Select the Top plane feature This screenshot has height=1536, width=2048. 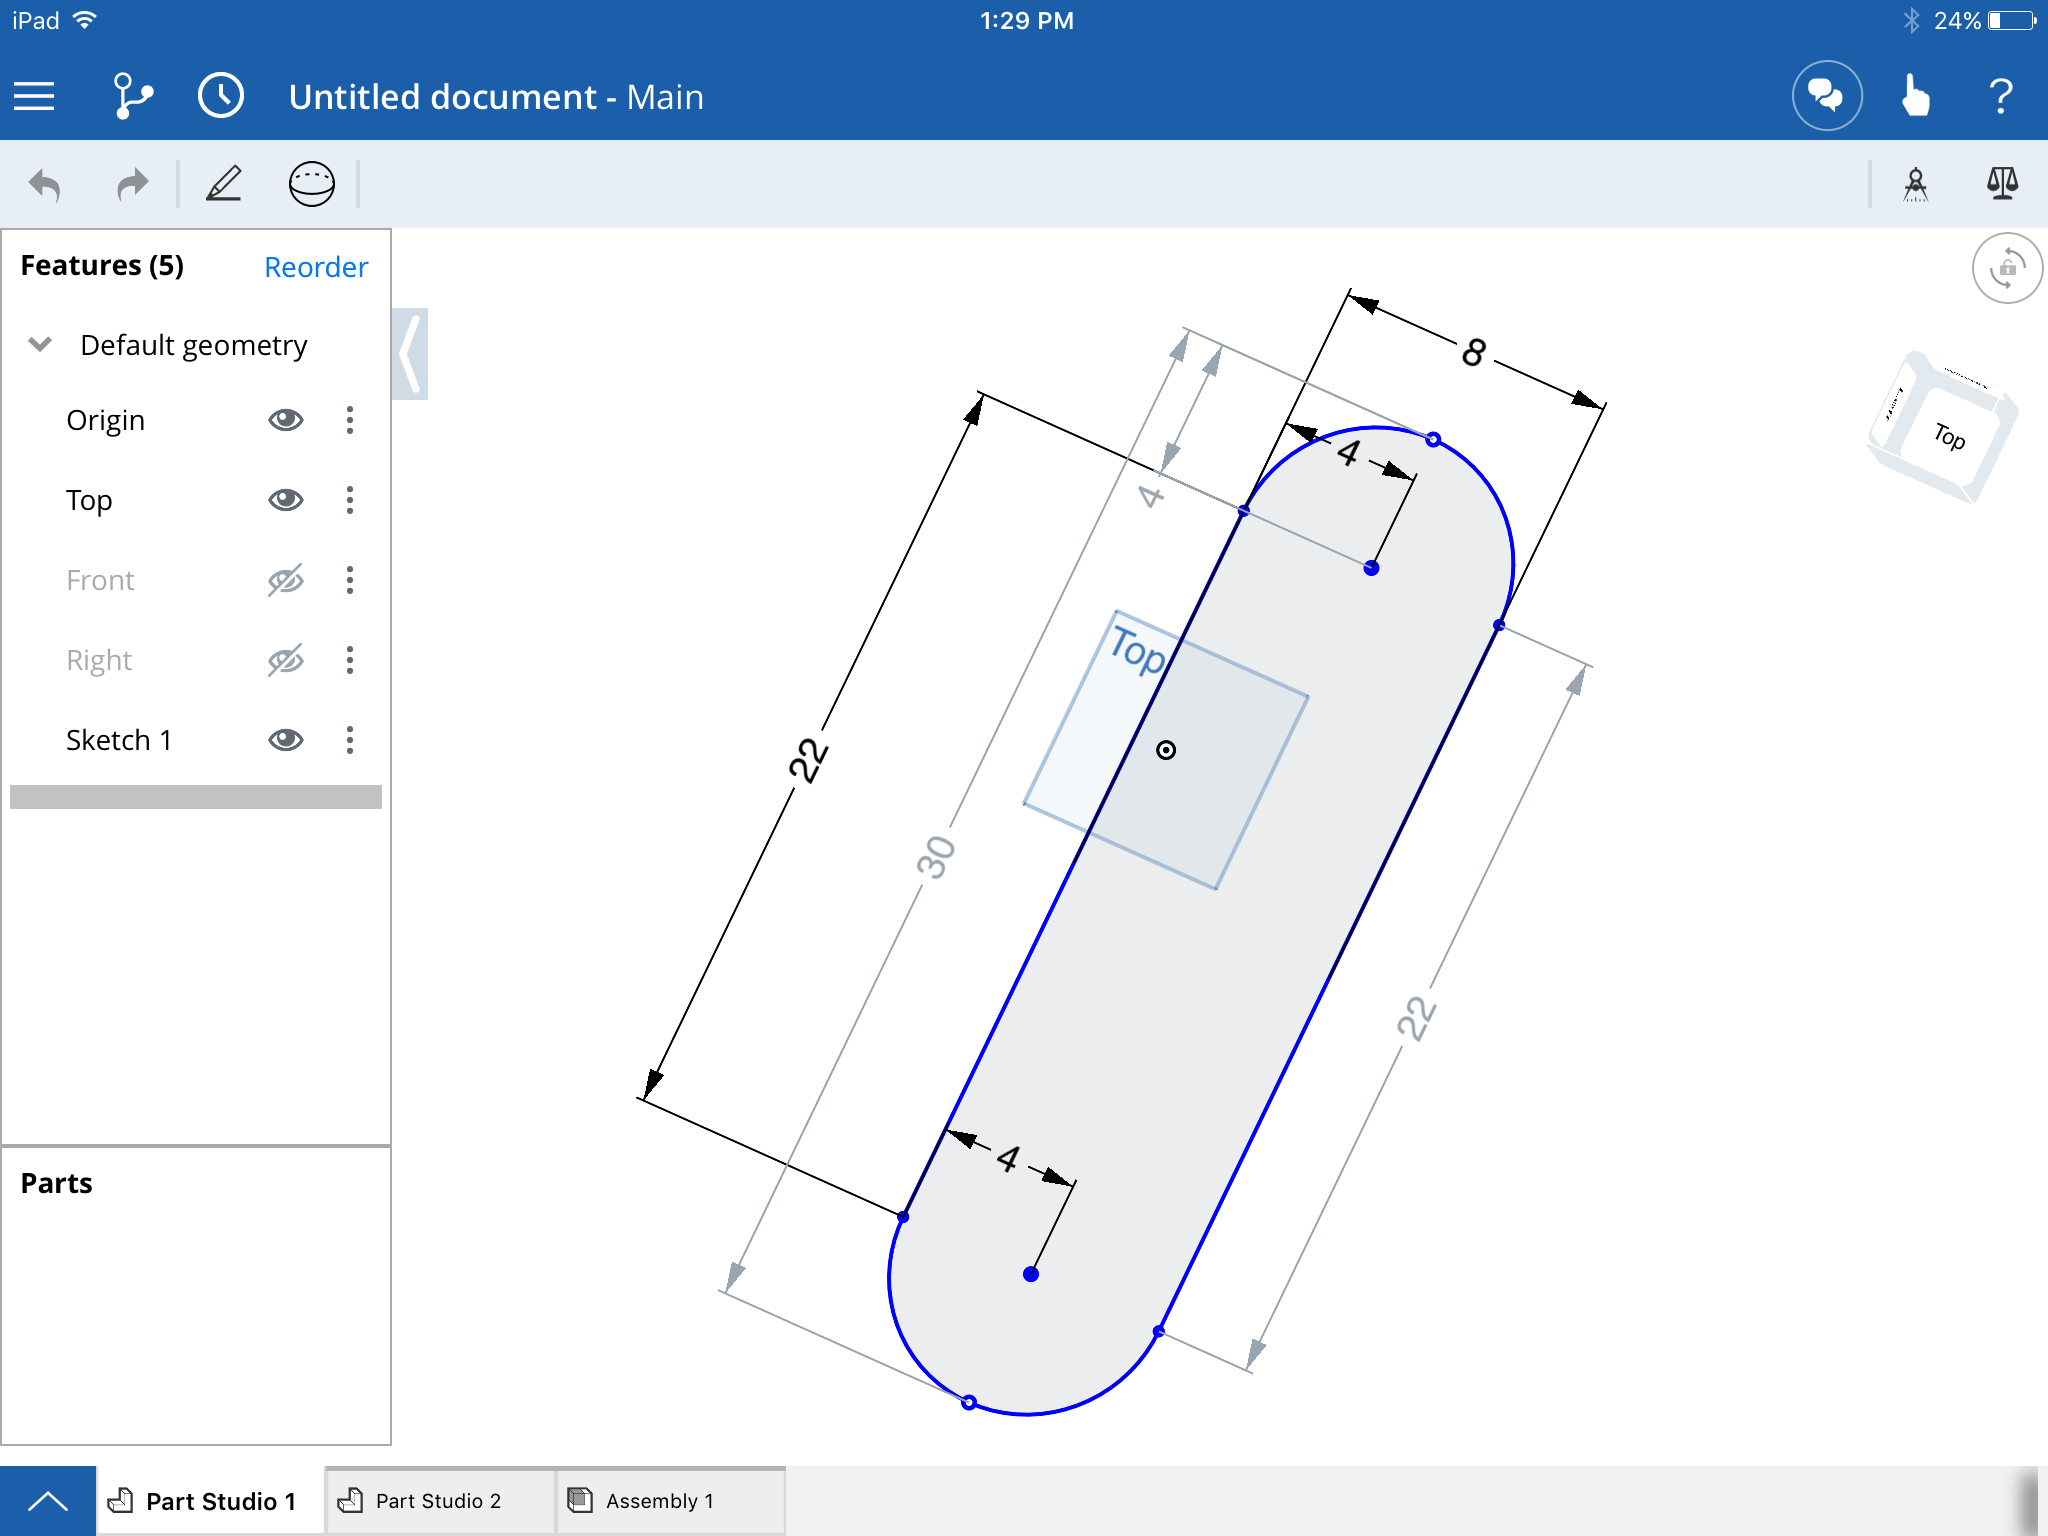(x=90, y=500)
